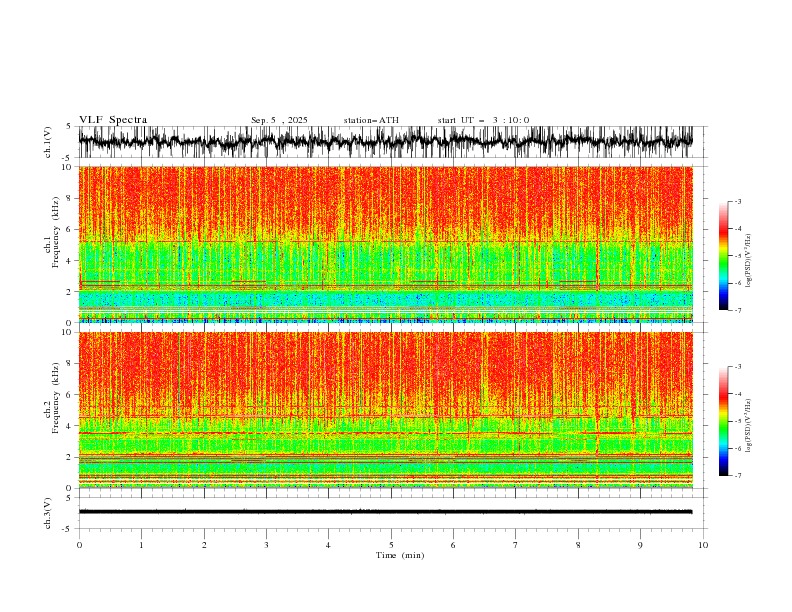Click the 'Time (min)' axis title
The height and width of the screenshot is (612, 792).
[x=400, y=555]
